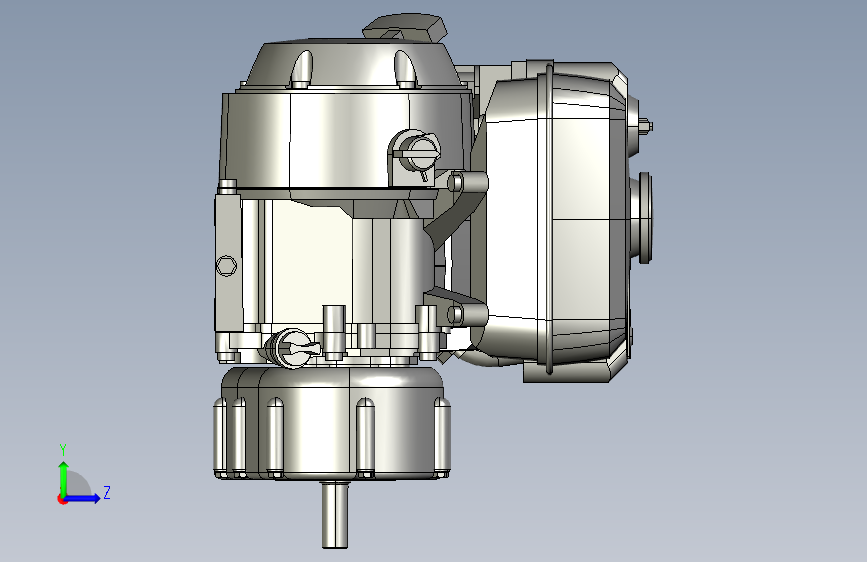Viewport: 867px width, 562px height.
Task: Select the slotted plug on the upper housing
Action: click(419, 152)
